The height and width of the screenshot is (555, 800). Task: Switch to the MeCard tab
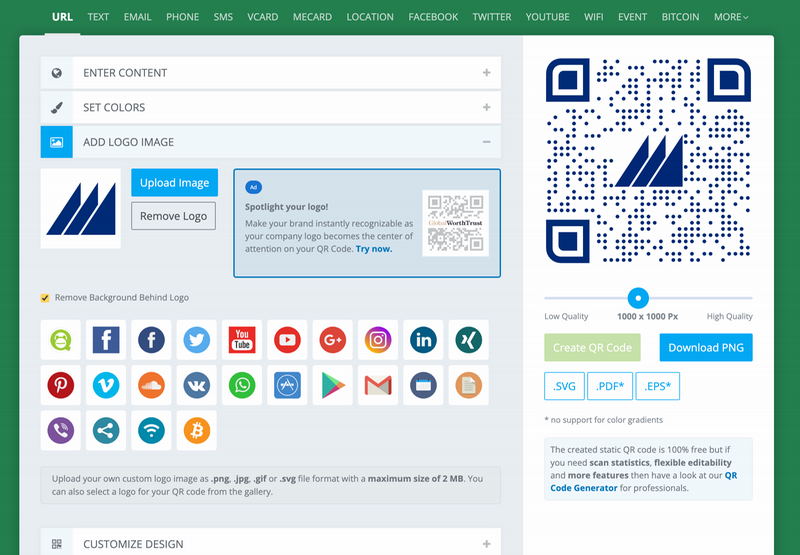[x=312, y=17]
